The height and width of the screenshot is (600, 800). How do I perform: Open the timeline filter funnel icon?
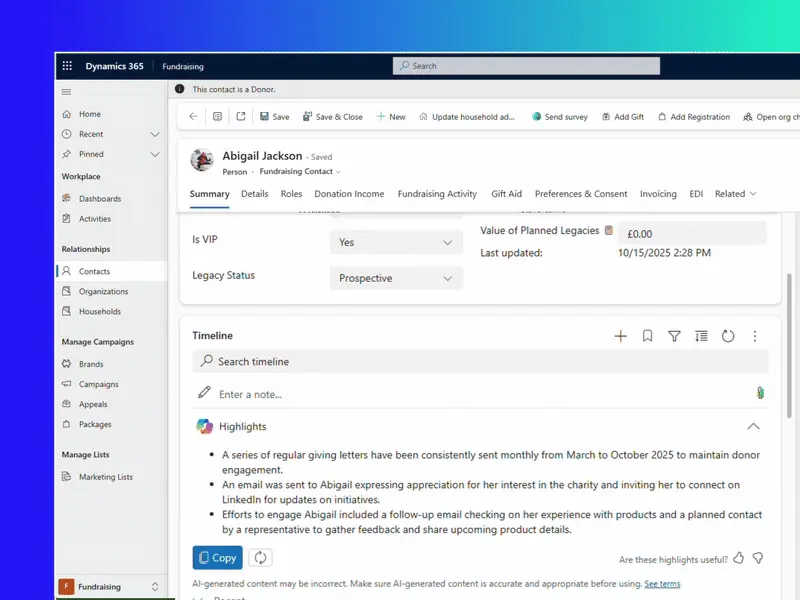[674, 336]
